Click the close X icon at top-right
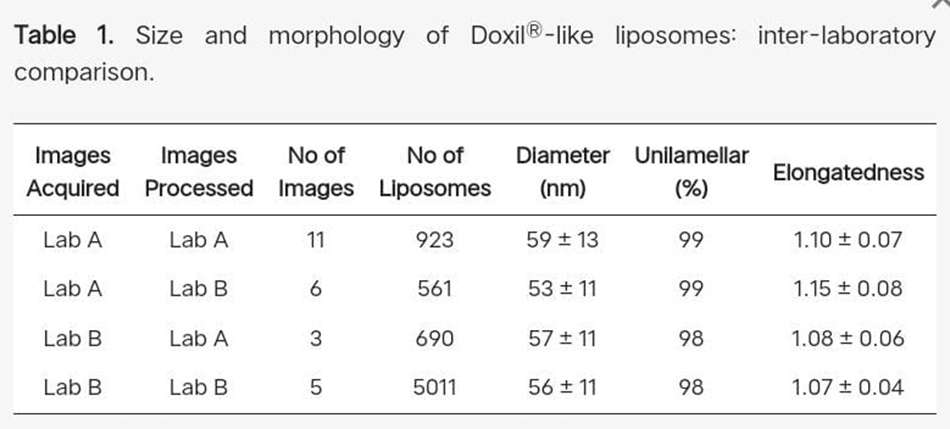This screenshot has height=429, width=950. (941, 3)
